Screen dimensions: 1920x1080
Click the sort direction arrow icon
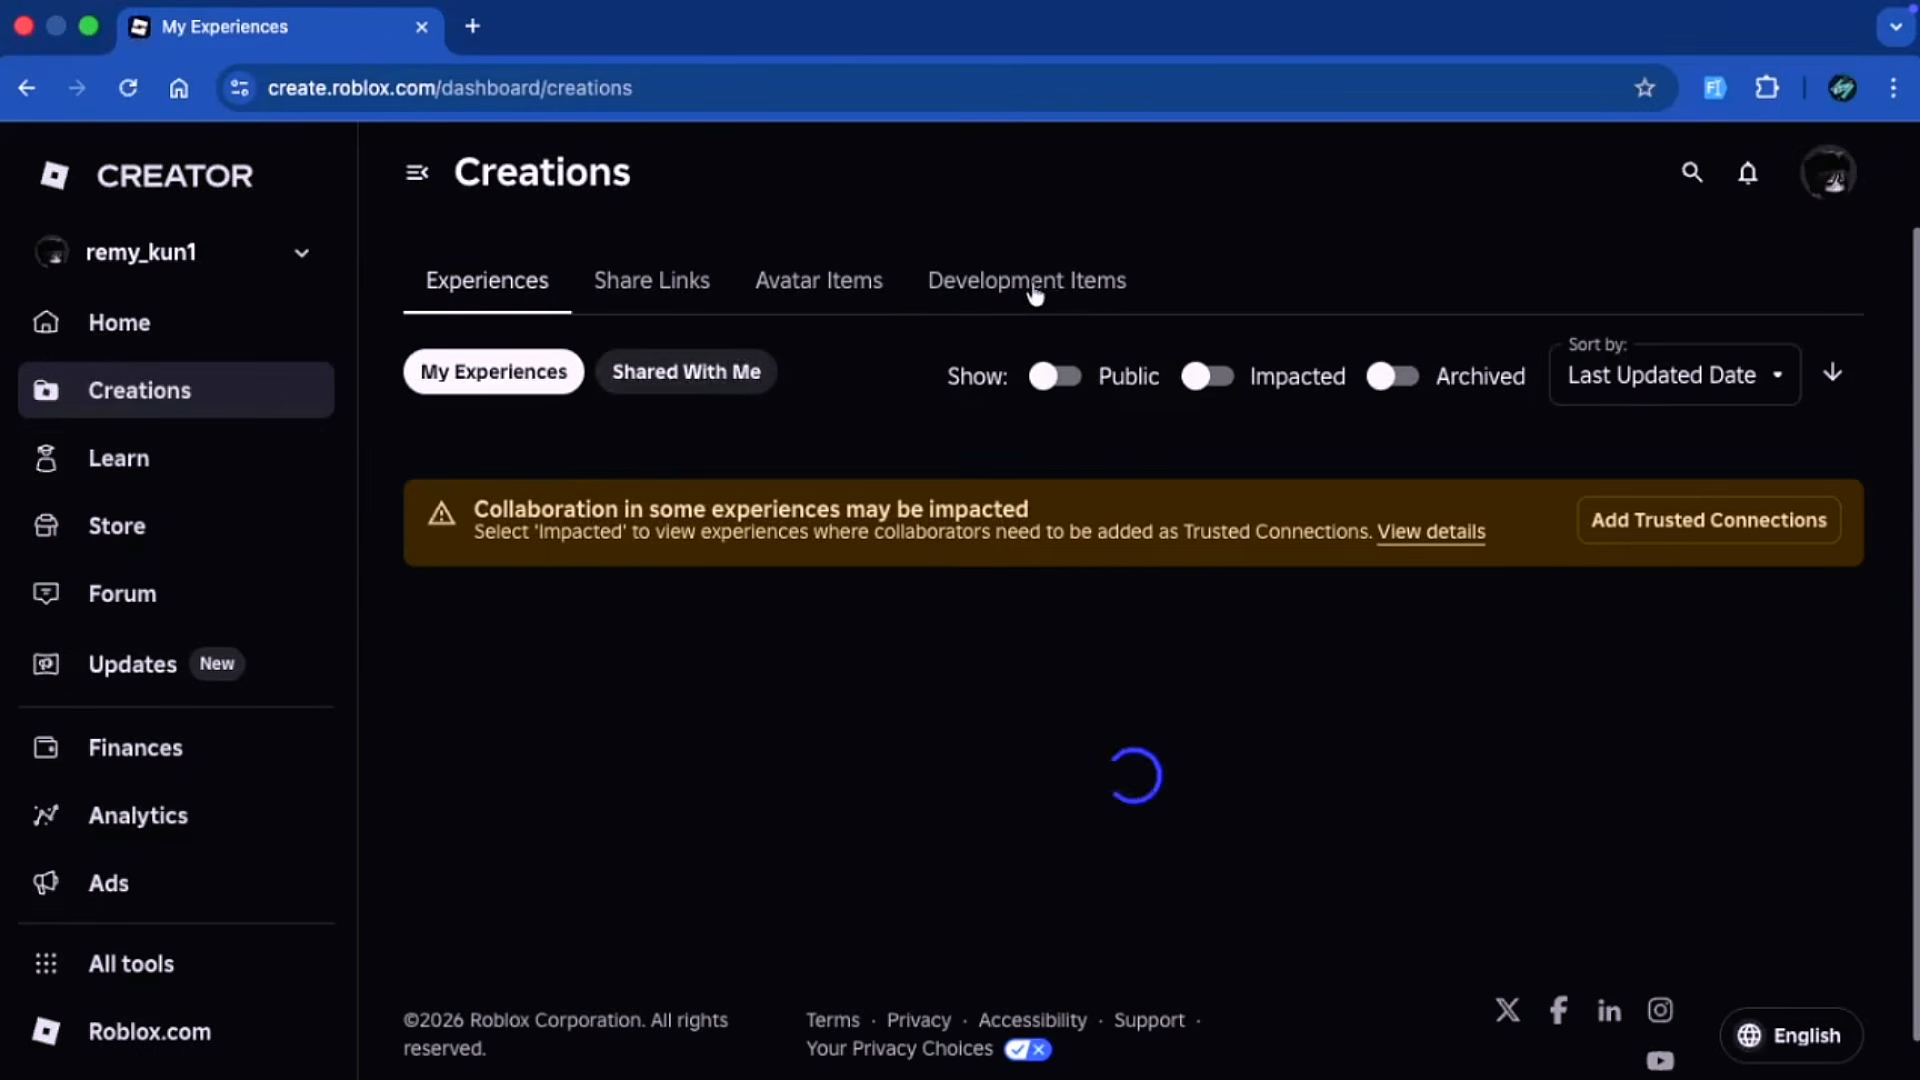pos(1832,373)
